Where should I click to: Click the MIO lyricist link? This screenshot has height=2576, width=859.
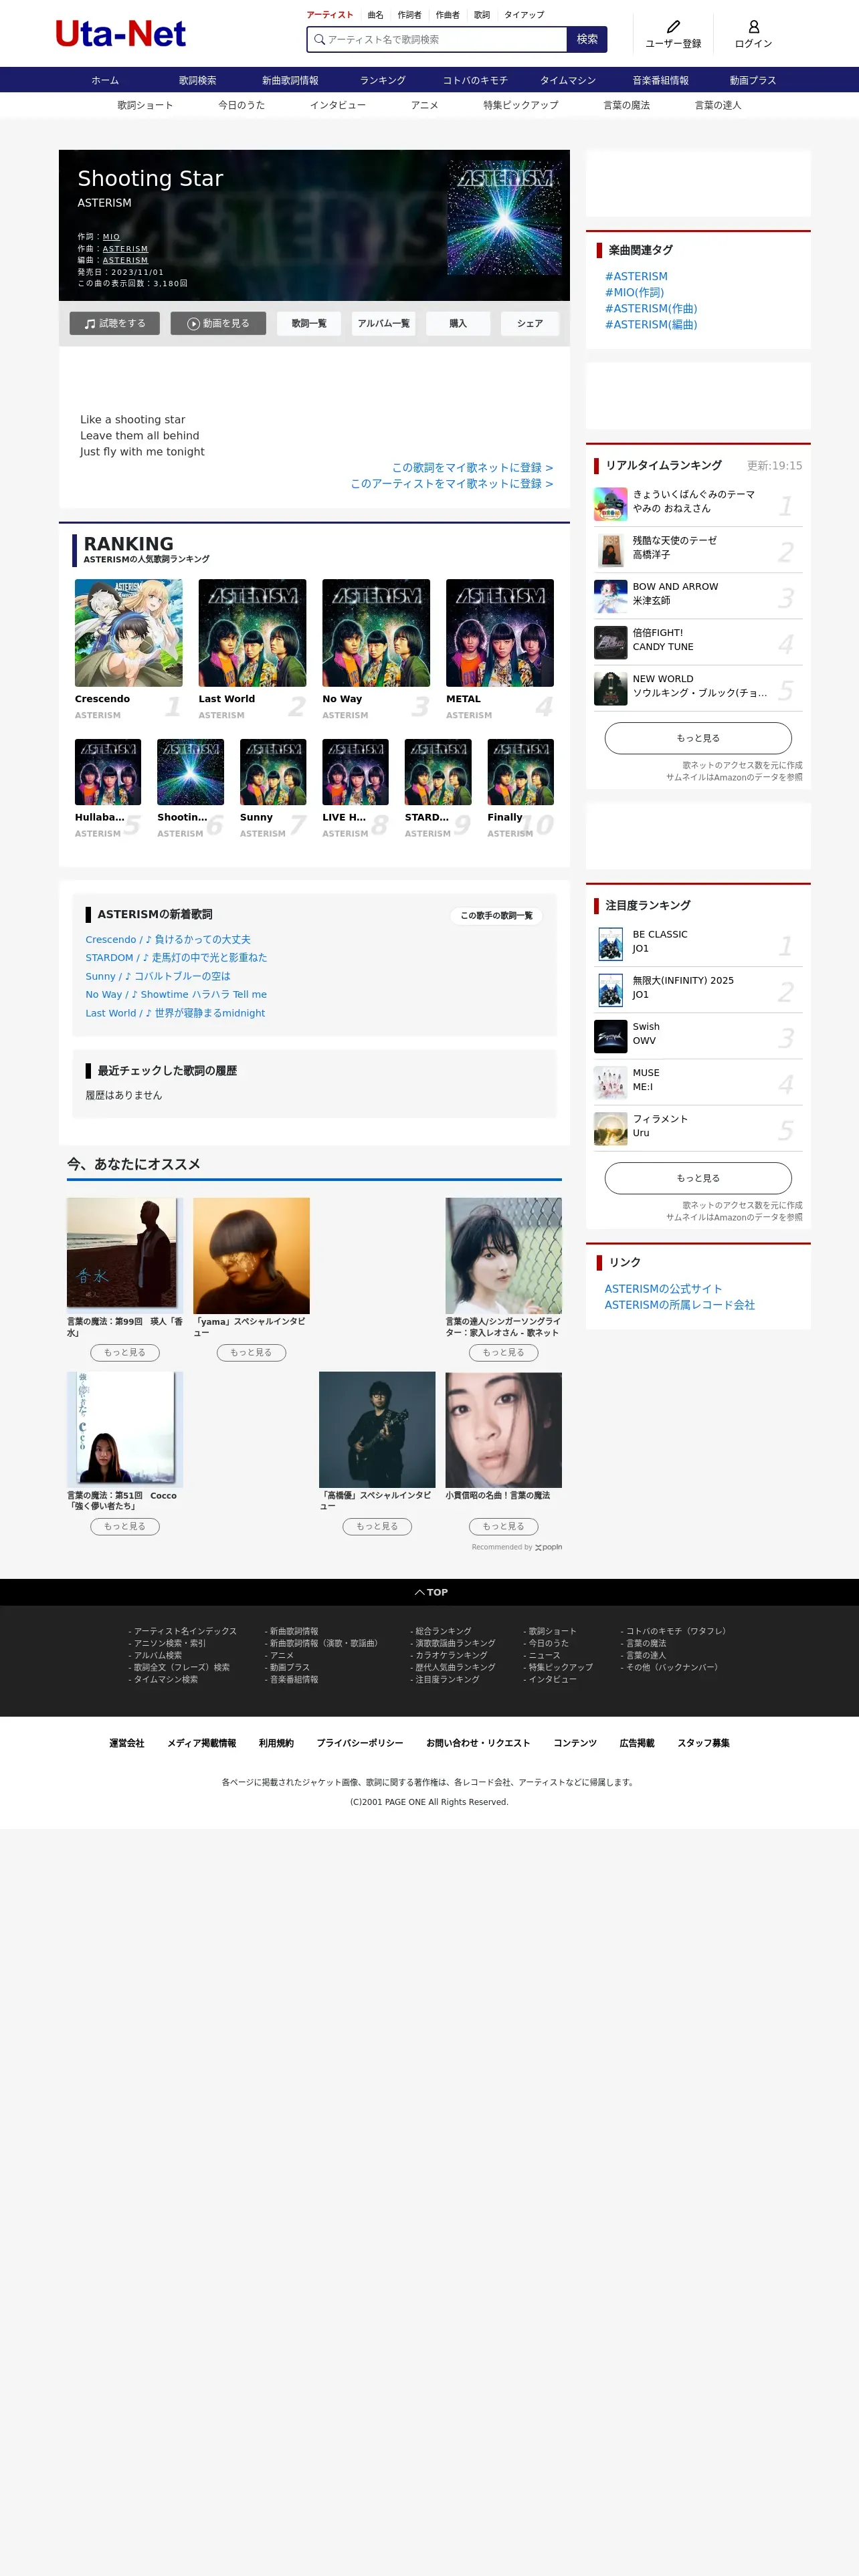pyautogui.click(x=111, y=237)
